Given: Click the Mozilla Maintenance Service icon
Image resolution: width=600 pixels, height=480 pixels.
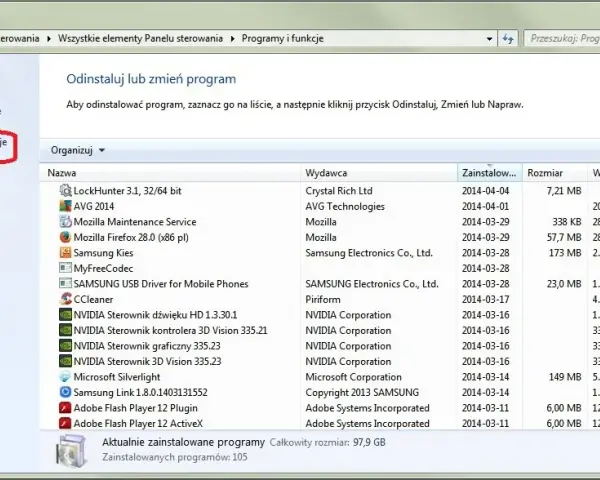Looking at the screenshot, I should (65, 221).
